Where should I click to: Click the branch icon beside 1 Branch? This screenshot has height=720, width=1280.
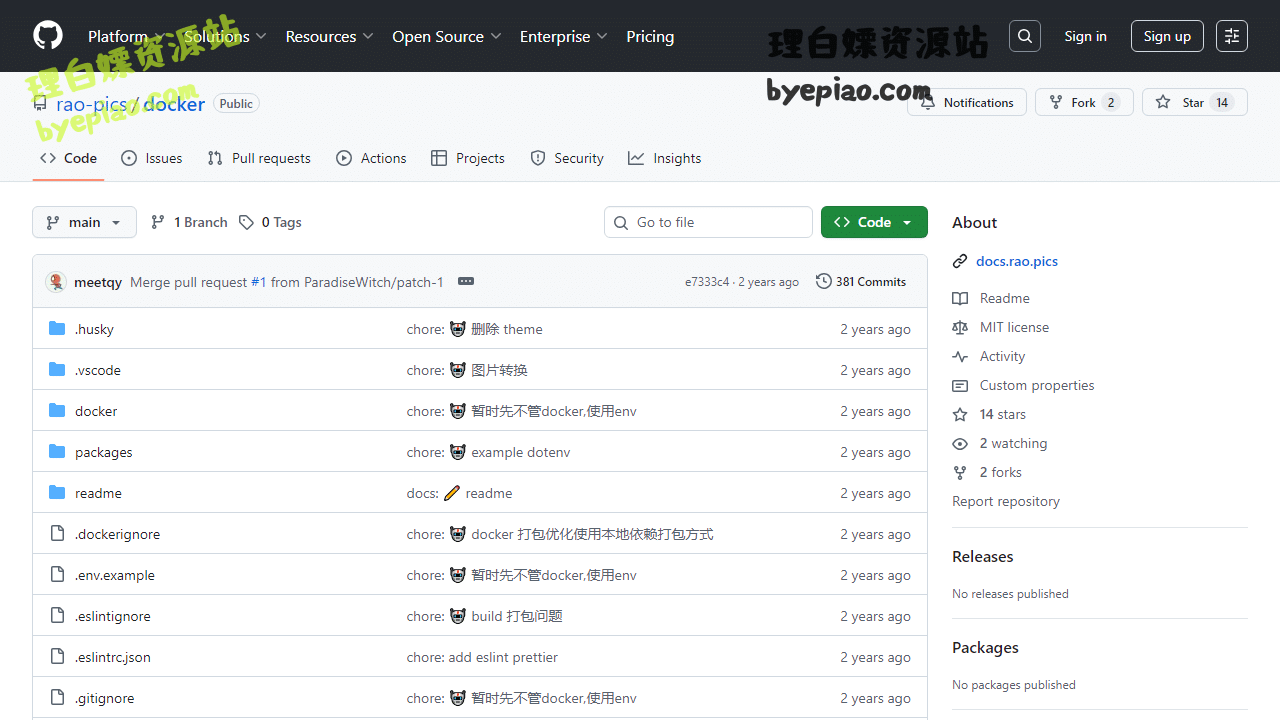point(158,222)
